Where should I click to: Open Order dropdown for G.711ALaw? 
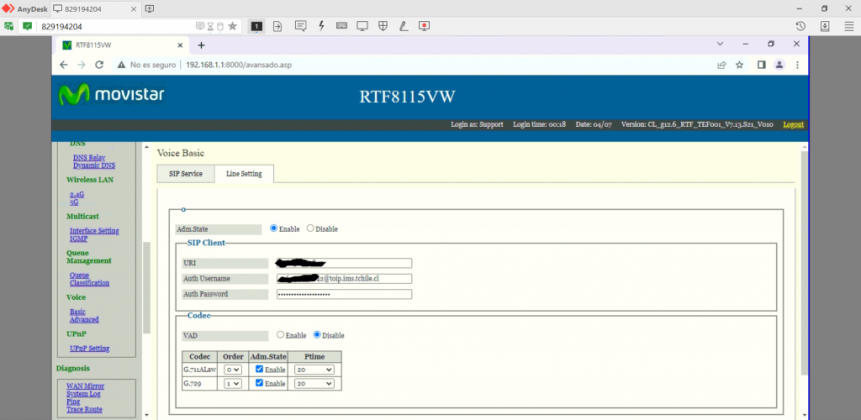pos(233,369)
